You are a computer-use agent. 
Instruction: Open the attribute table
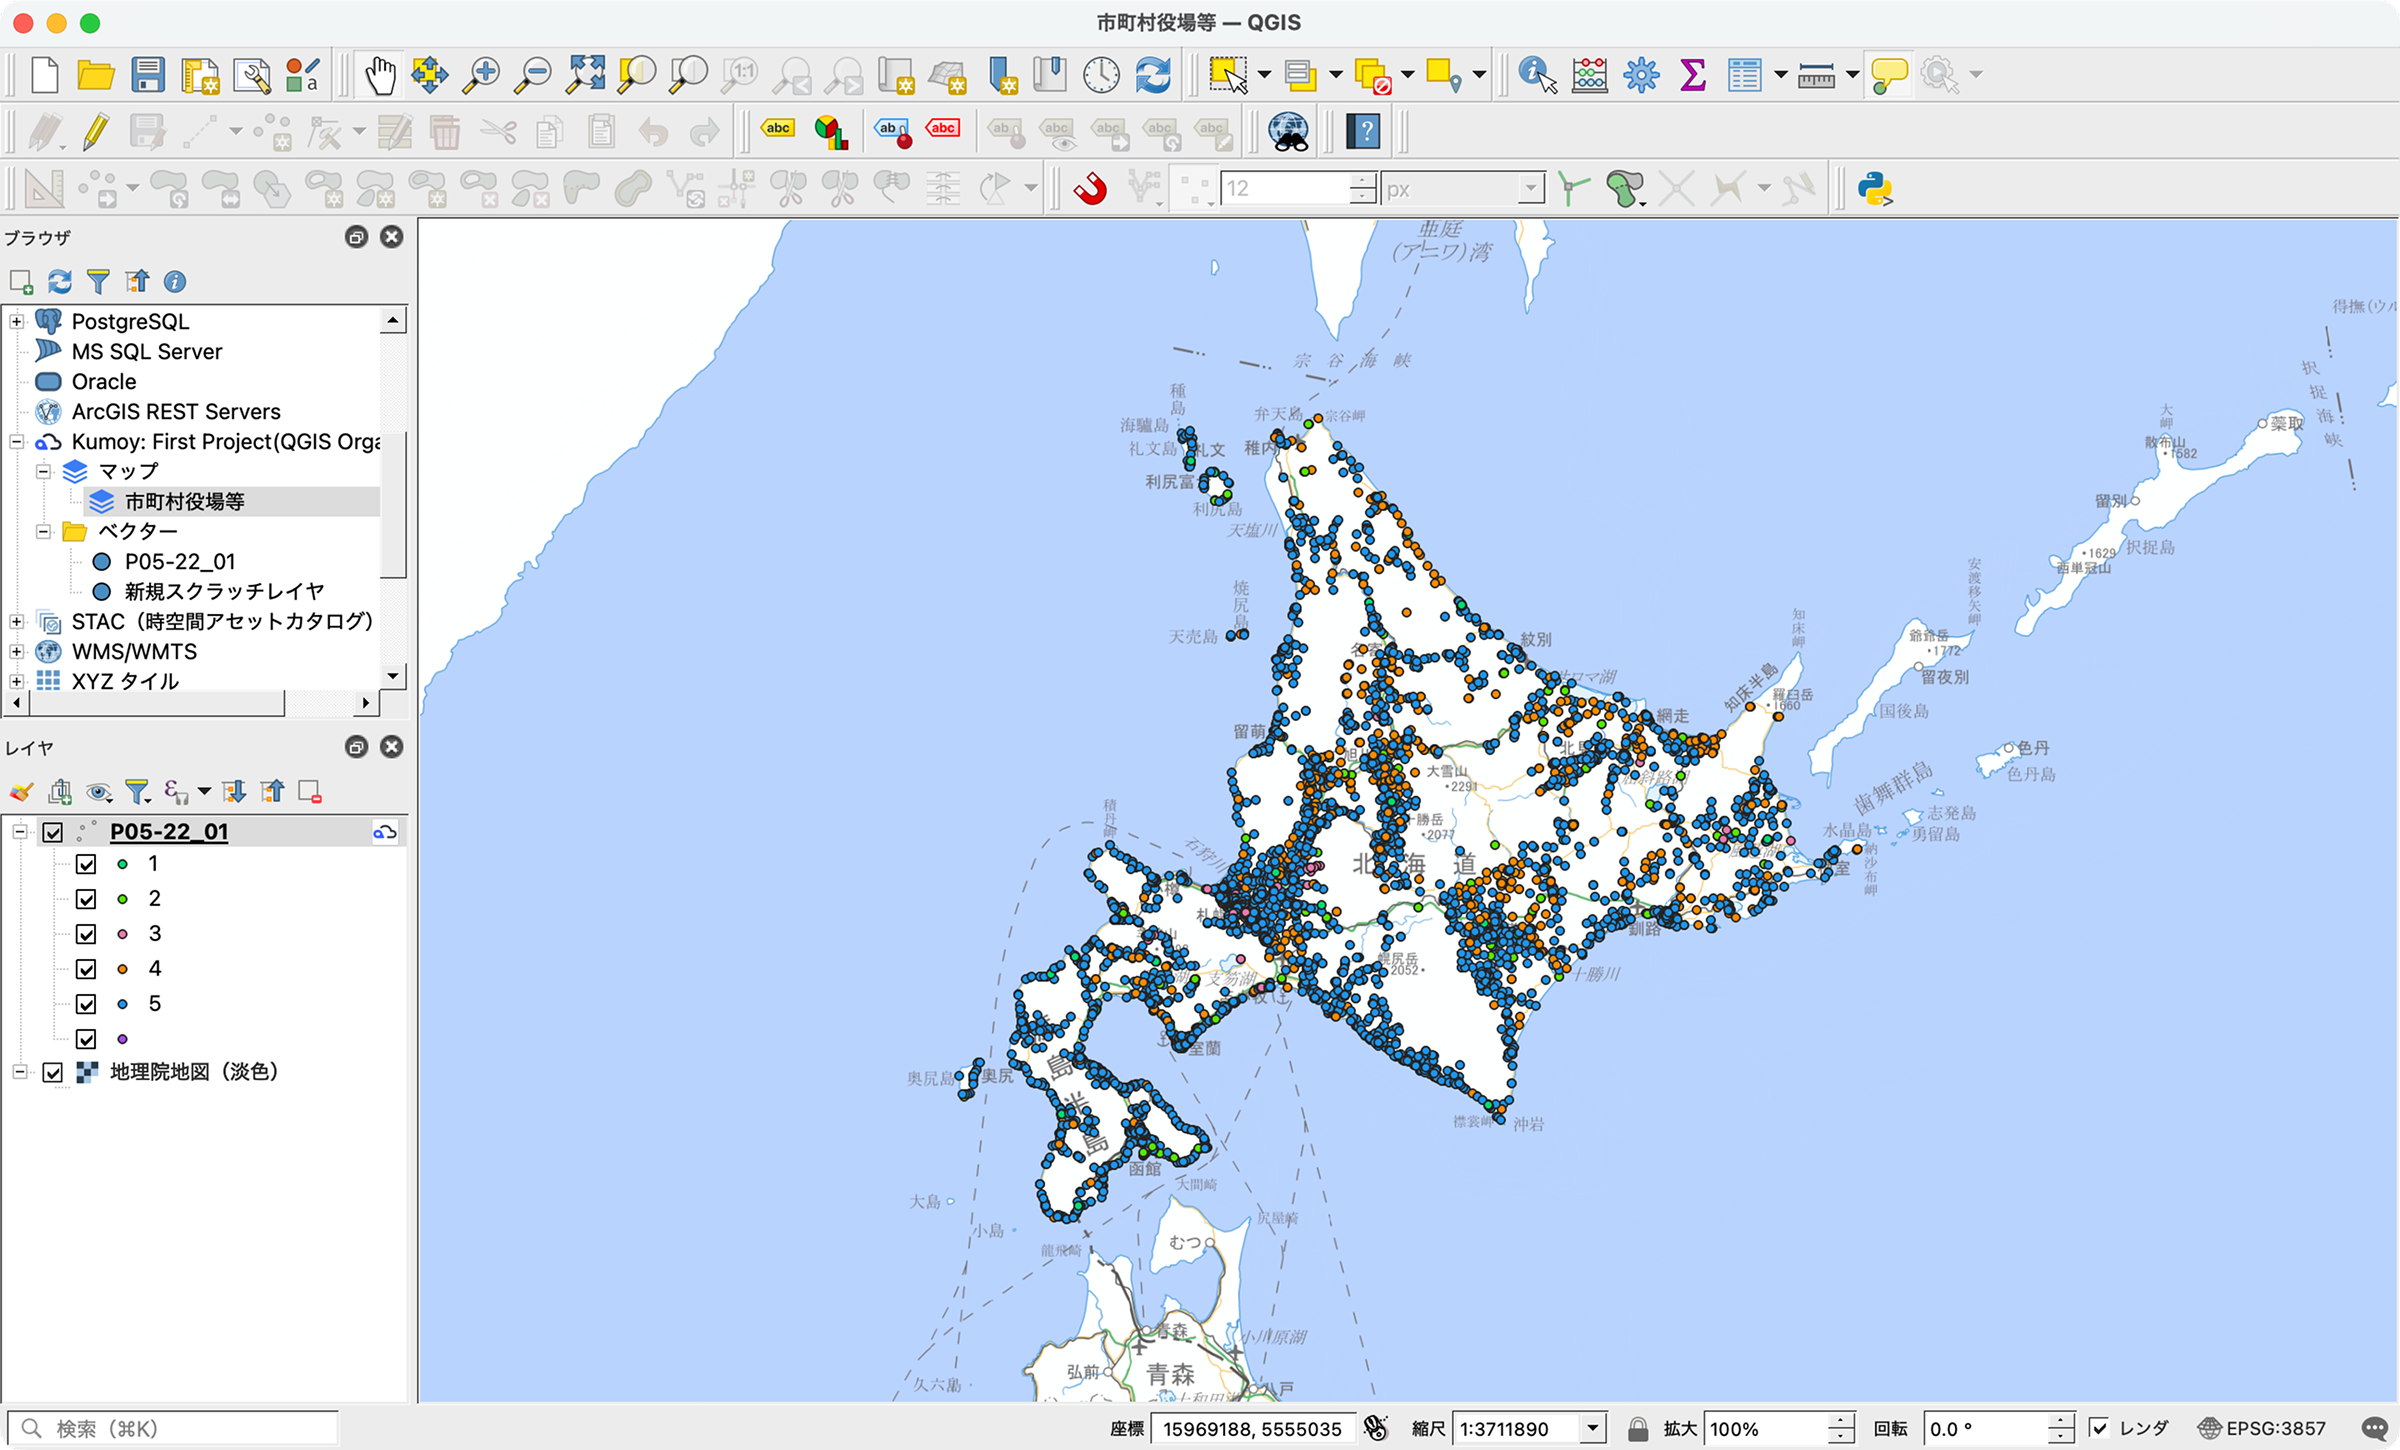click(x=1744, y=74)
